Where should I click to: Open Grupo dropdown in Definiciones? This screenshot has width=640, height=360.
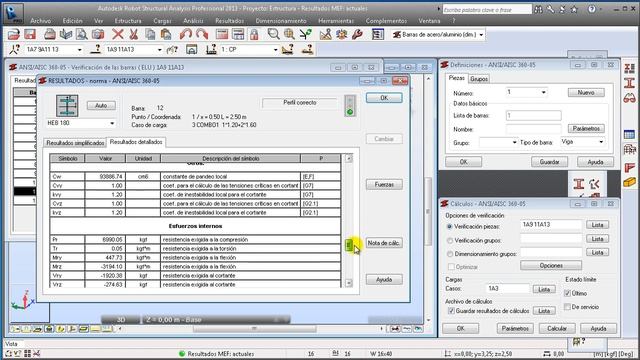514,142
